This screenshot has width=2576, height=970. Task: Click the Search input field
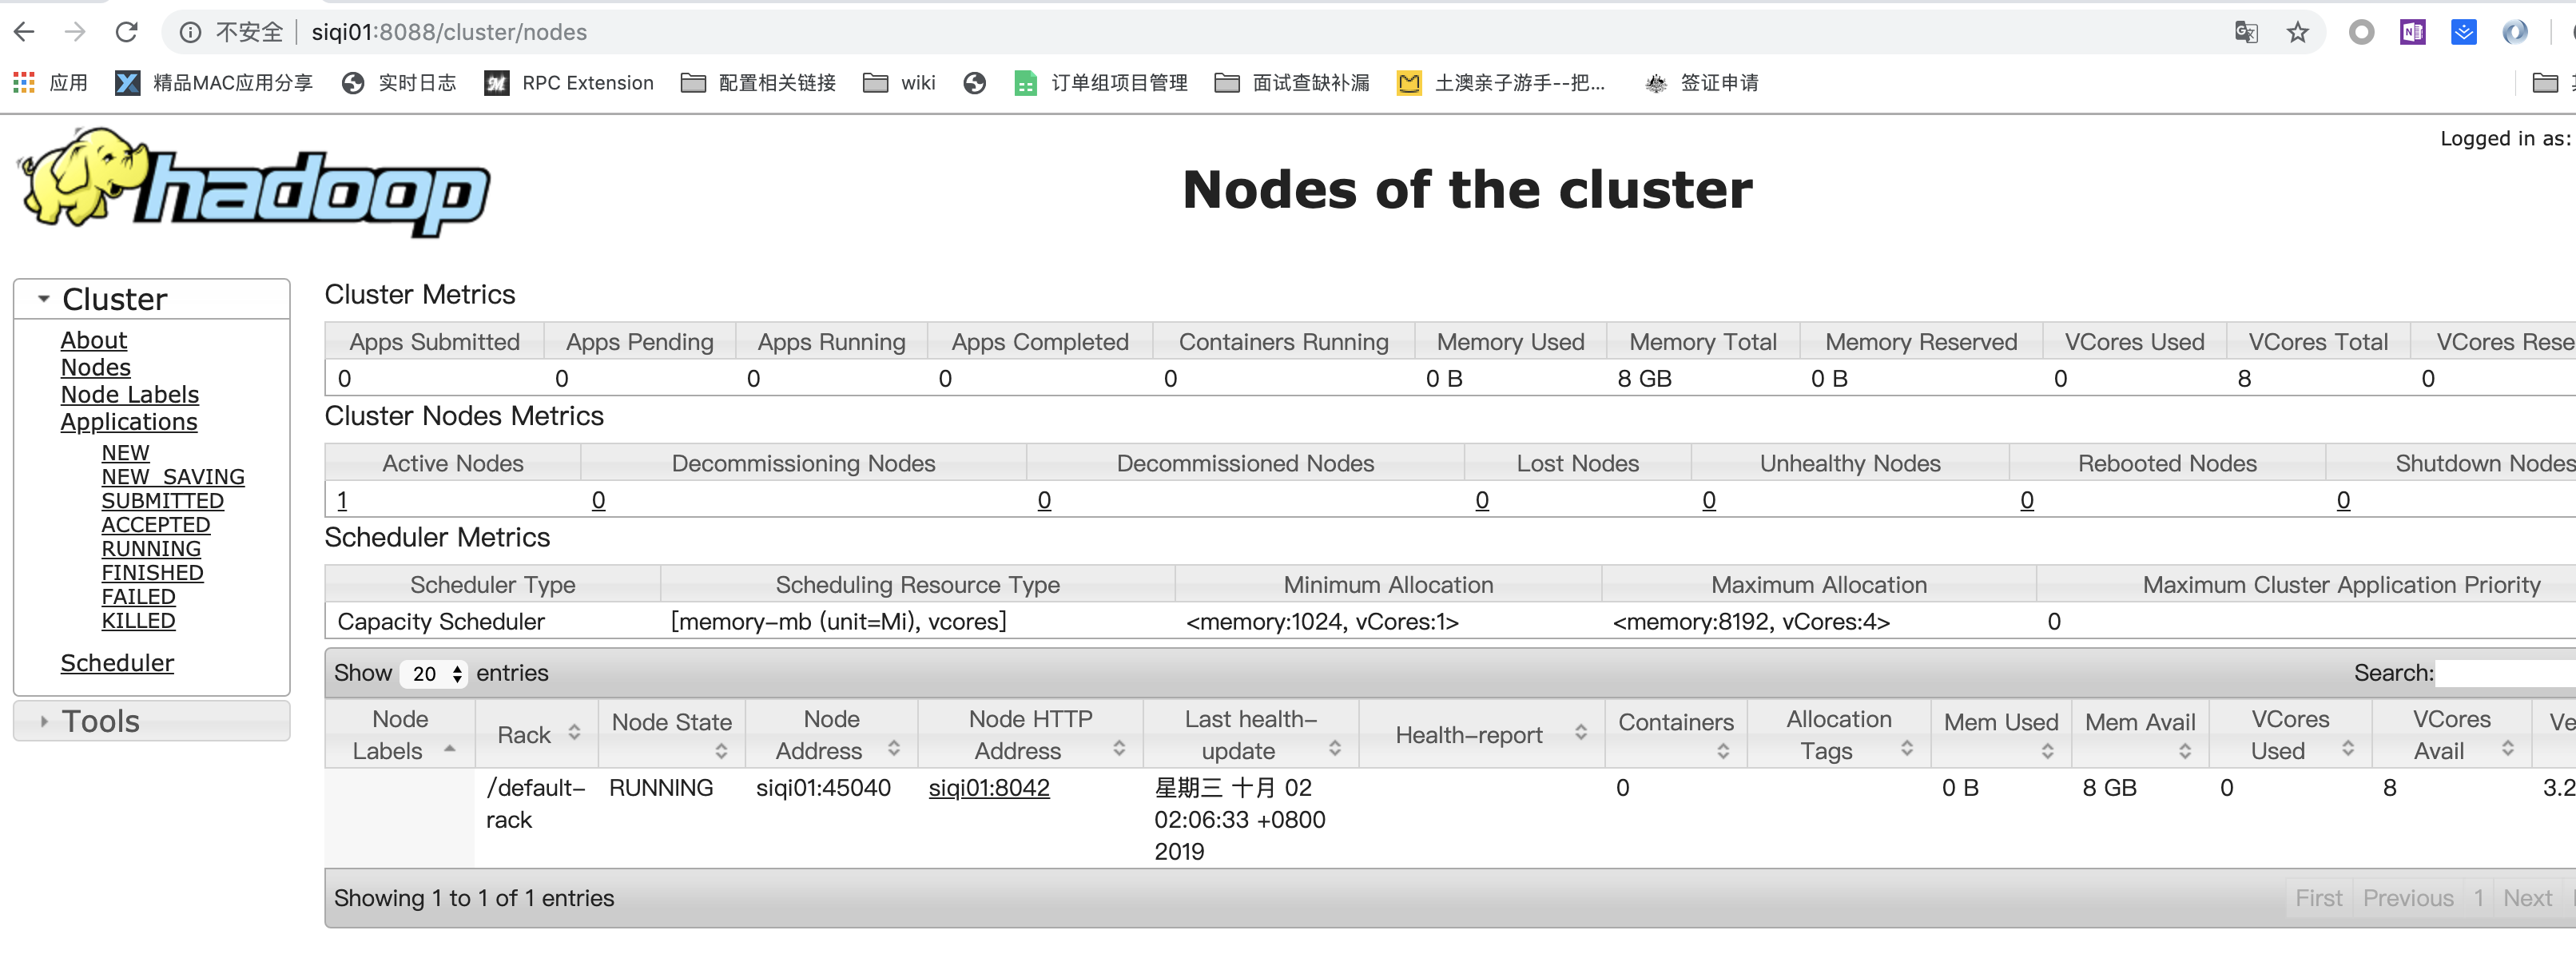[2500, 673]
